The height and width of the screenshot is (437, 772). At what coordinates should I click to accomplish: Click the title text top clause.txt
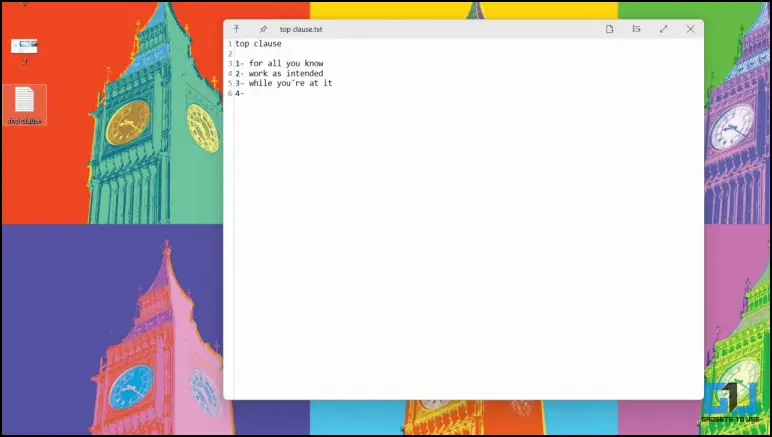click(x=301, y=30)
